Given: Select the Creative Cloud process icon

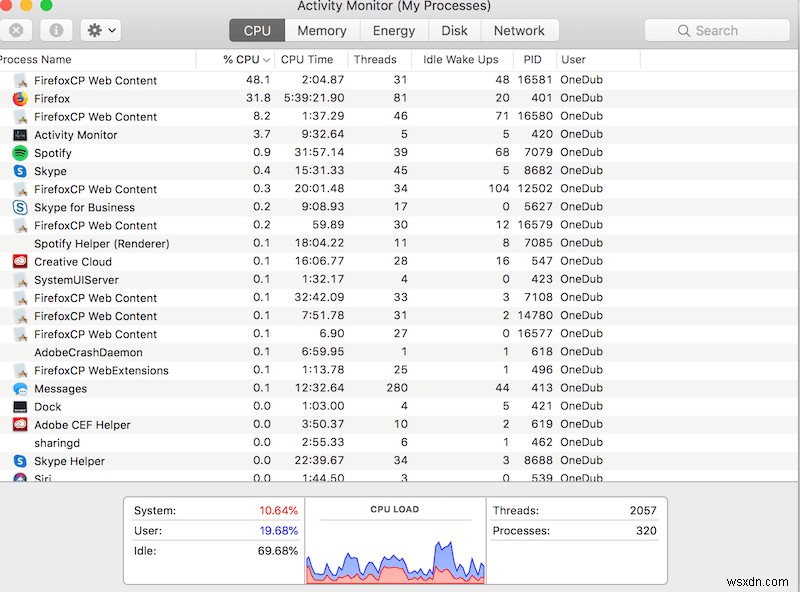Looking at the screenshot, I should [20, 261].
